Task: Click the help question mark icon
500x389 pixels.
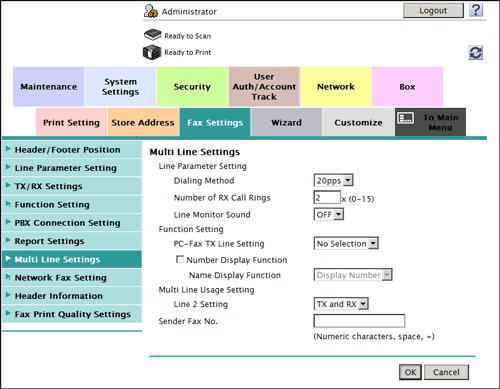Action: 476,10
